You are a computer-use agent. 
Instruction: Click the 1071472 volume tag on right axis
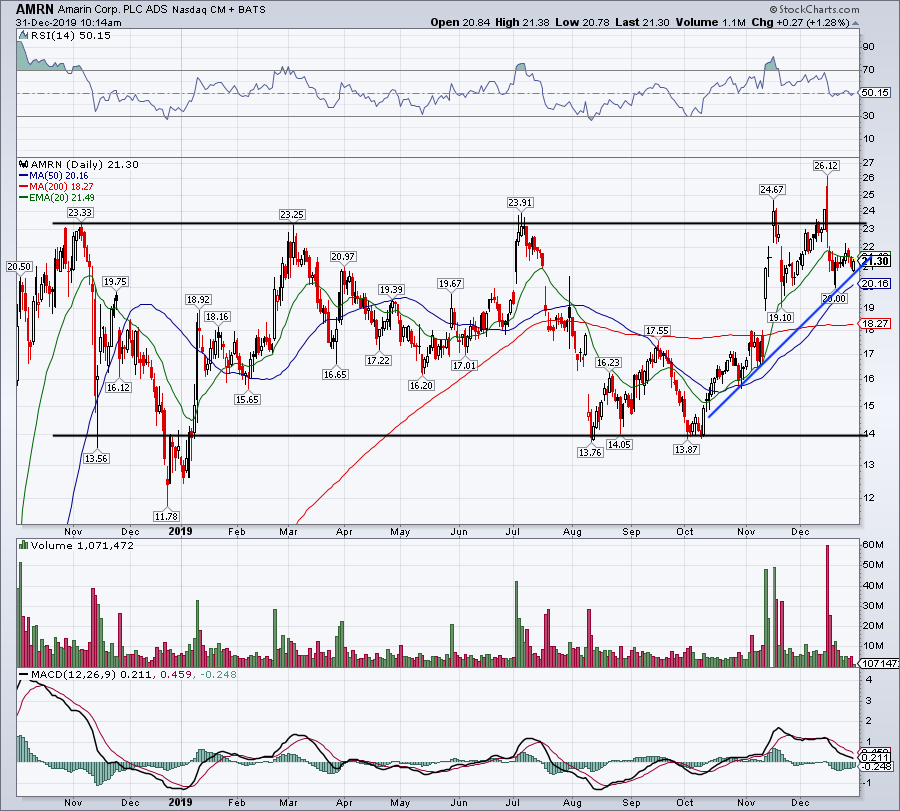879,663
